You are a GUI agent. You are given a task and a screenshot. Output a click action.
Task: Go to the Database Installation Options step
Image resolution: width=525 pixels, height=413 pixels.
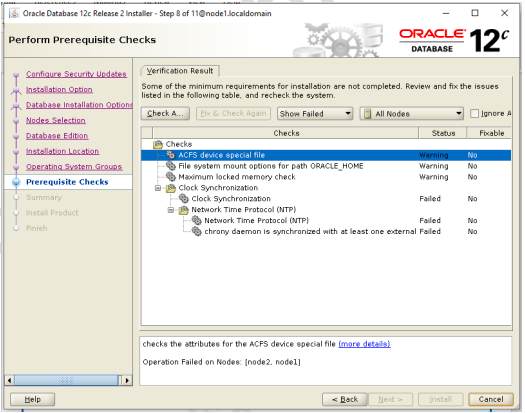(79, 105)
